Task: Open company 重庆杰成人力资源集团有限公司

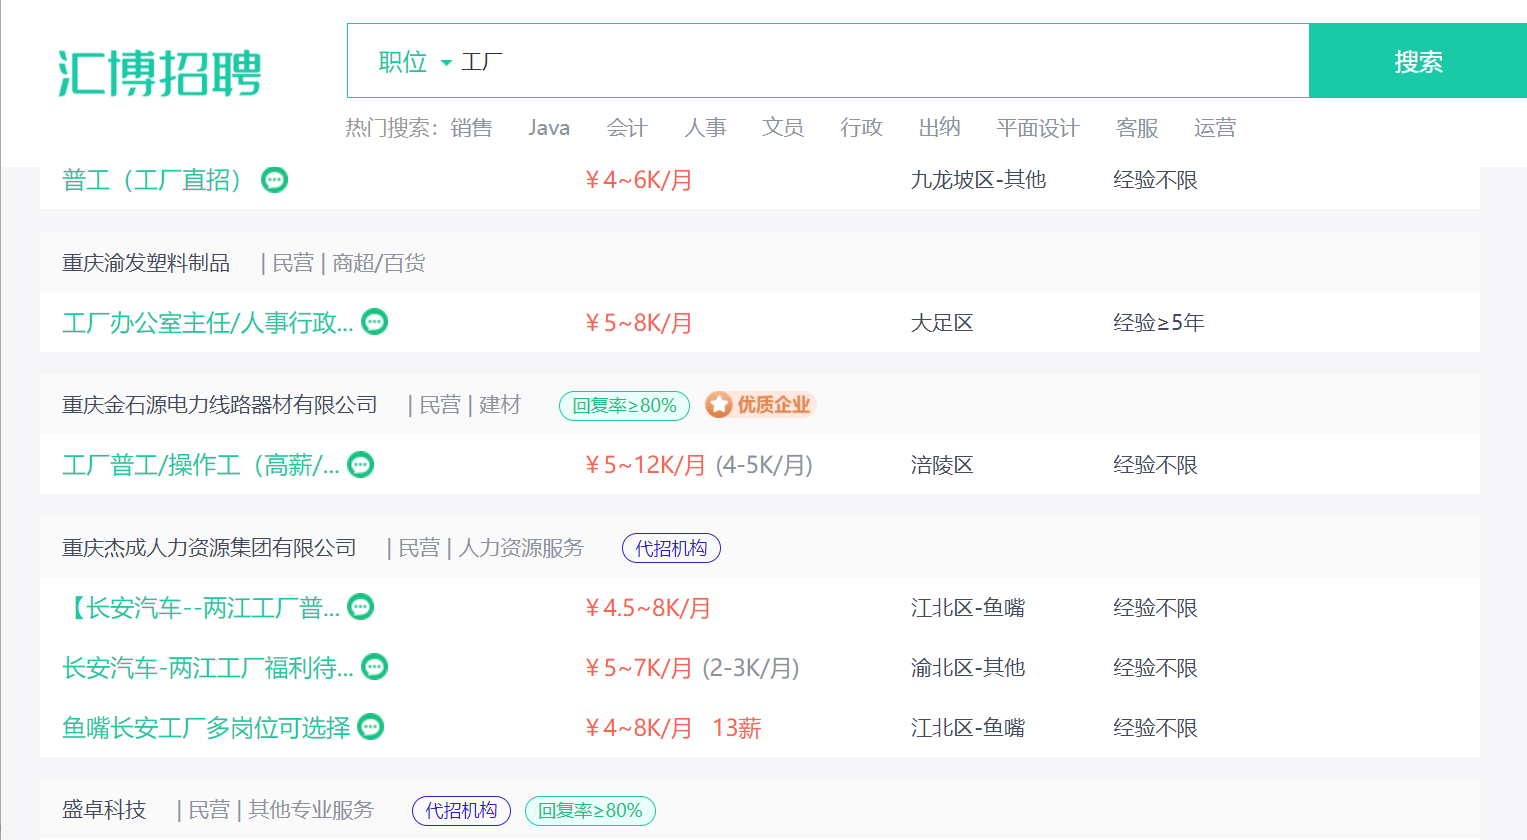Action: coord(209,548)
